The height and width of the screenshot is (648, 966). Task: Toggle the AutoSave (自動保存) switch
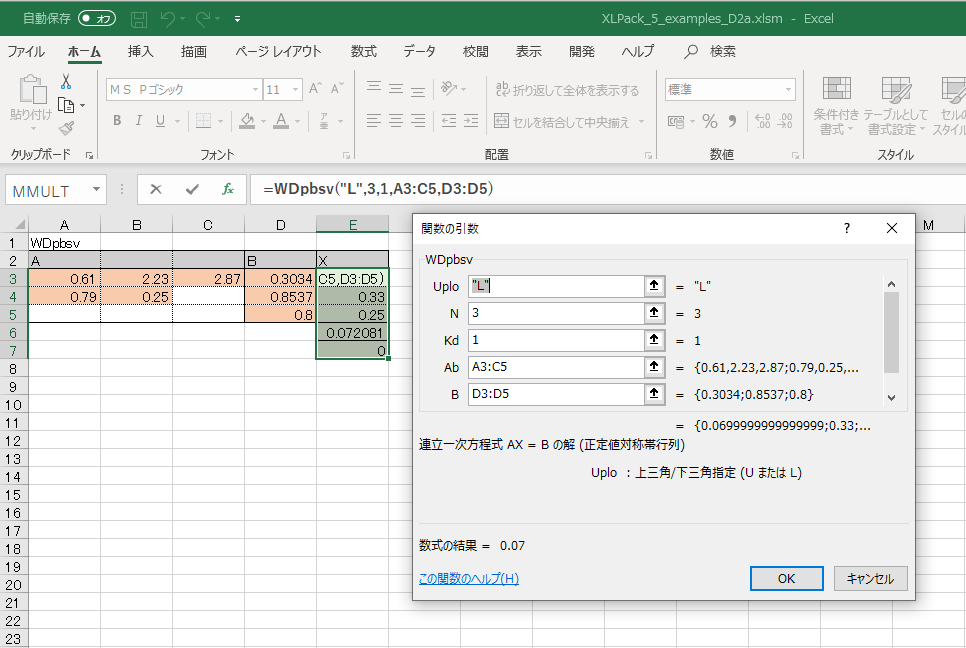coord(97,19)
